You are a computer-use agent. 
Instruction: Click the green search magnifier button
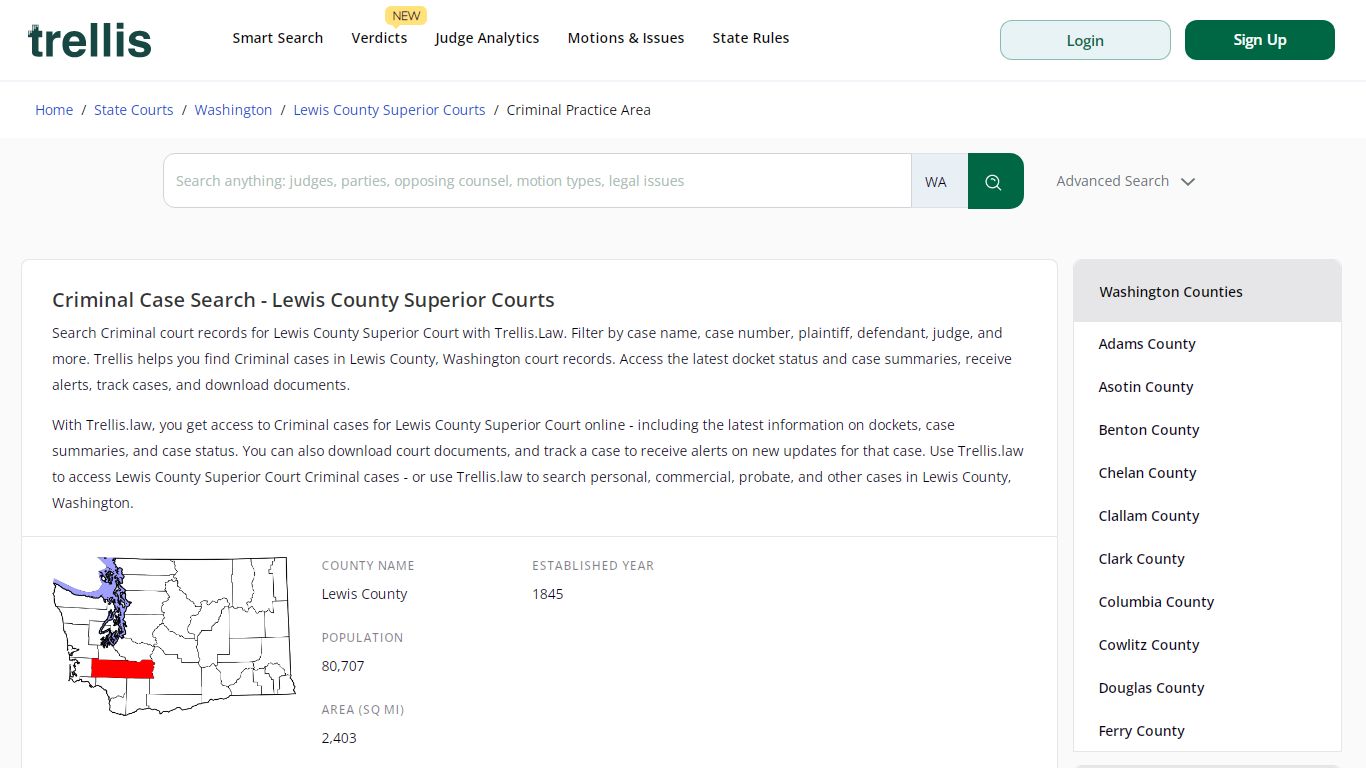click(995, 181)
